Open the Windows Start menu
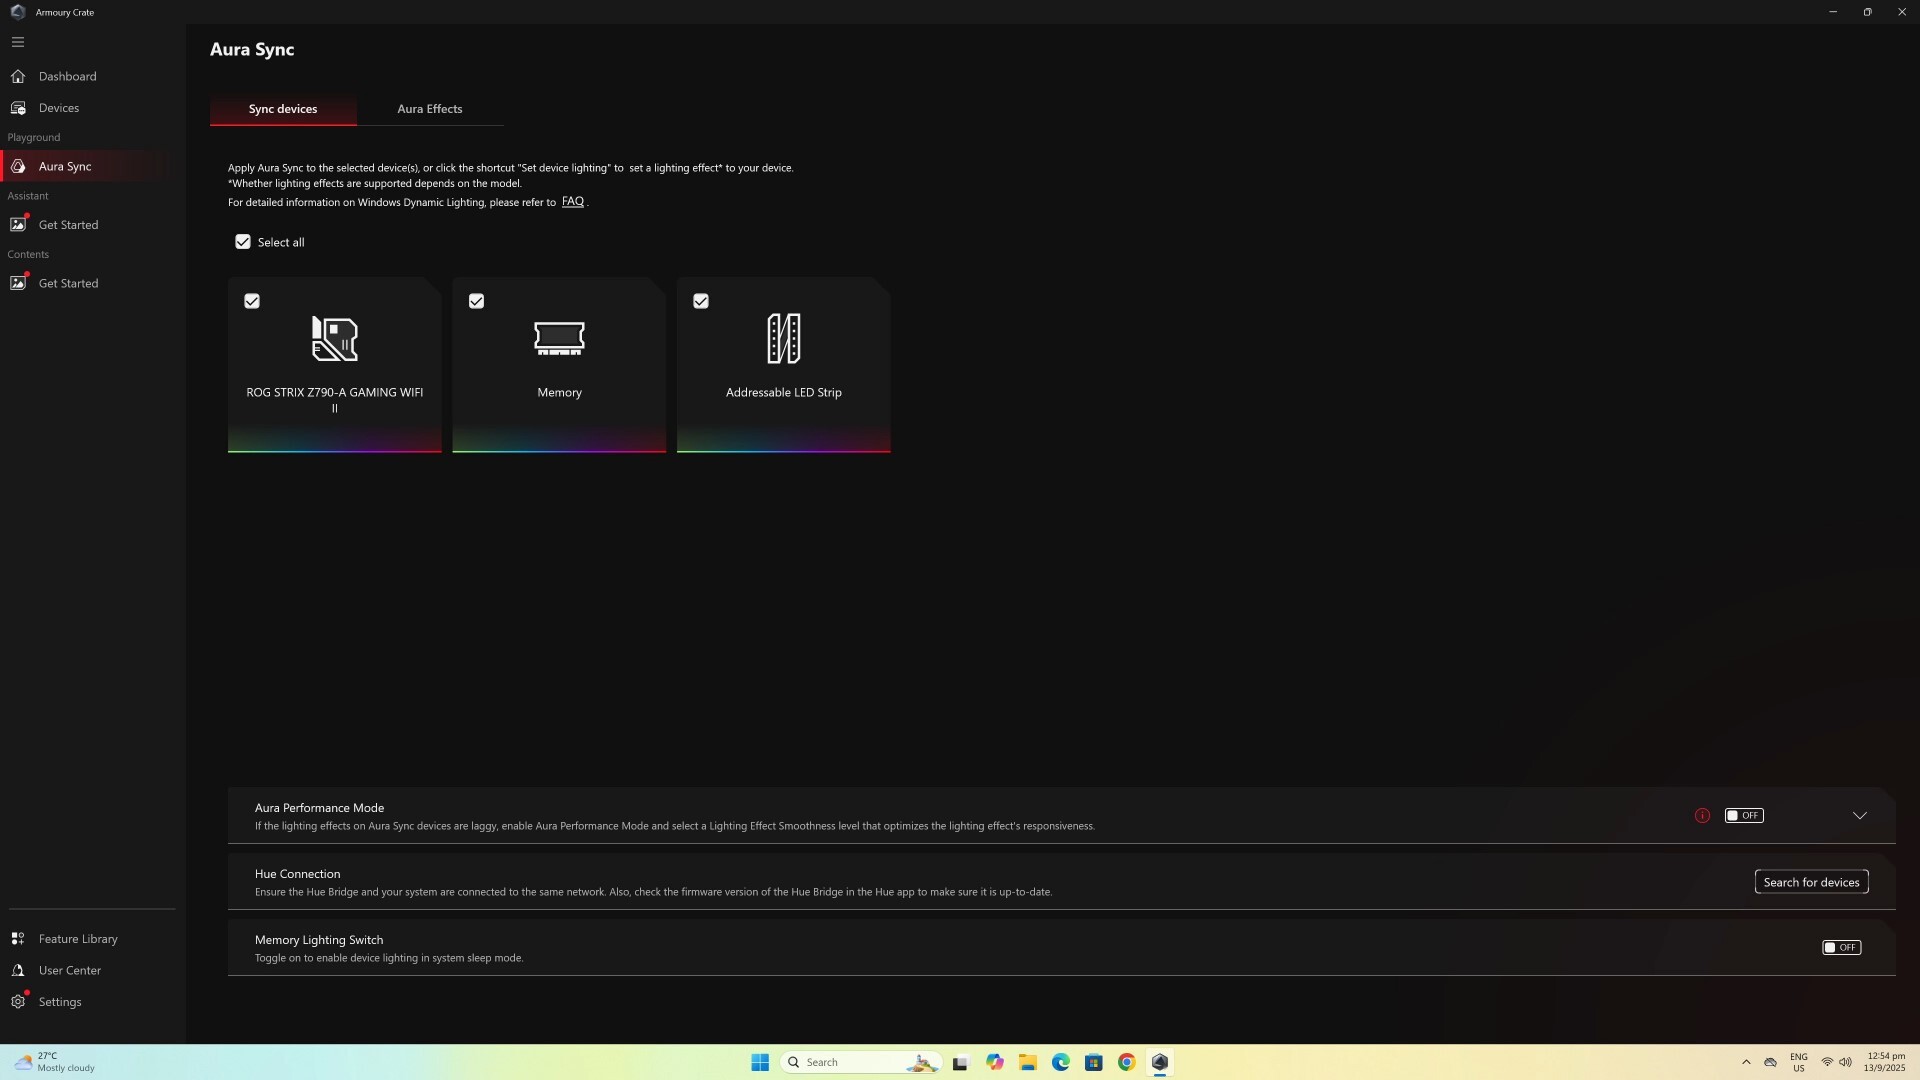This screenshot has height=1080, width=1920. point(760,1062)
